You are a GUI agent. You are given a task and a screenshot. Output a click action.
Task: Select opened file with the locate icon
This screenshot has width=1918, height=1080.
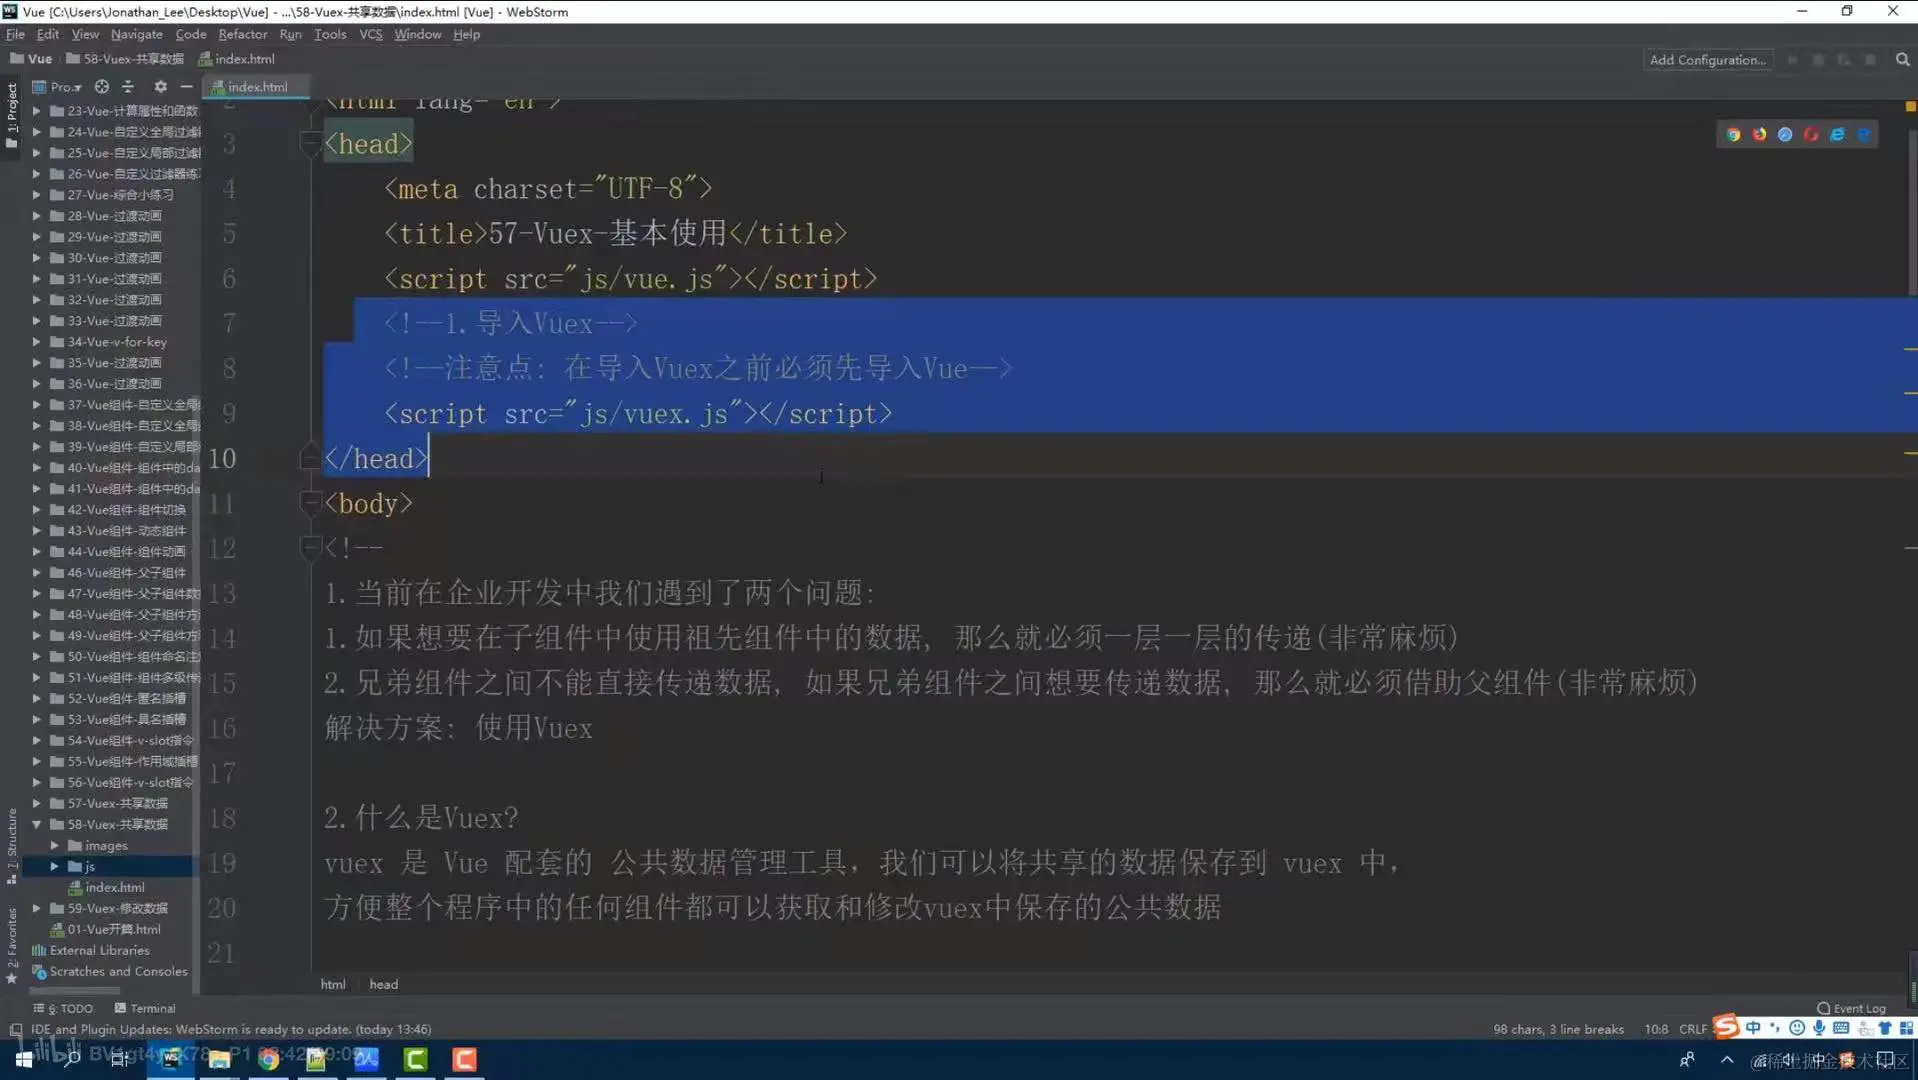(x=101, y=87)
